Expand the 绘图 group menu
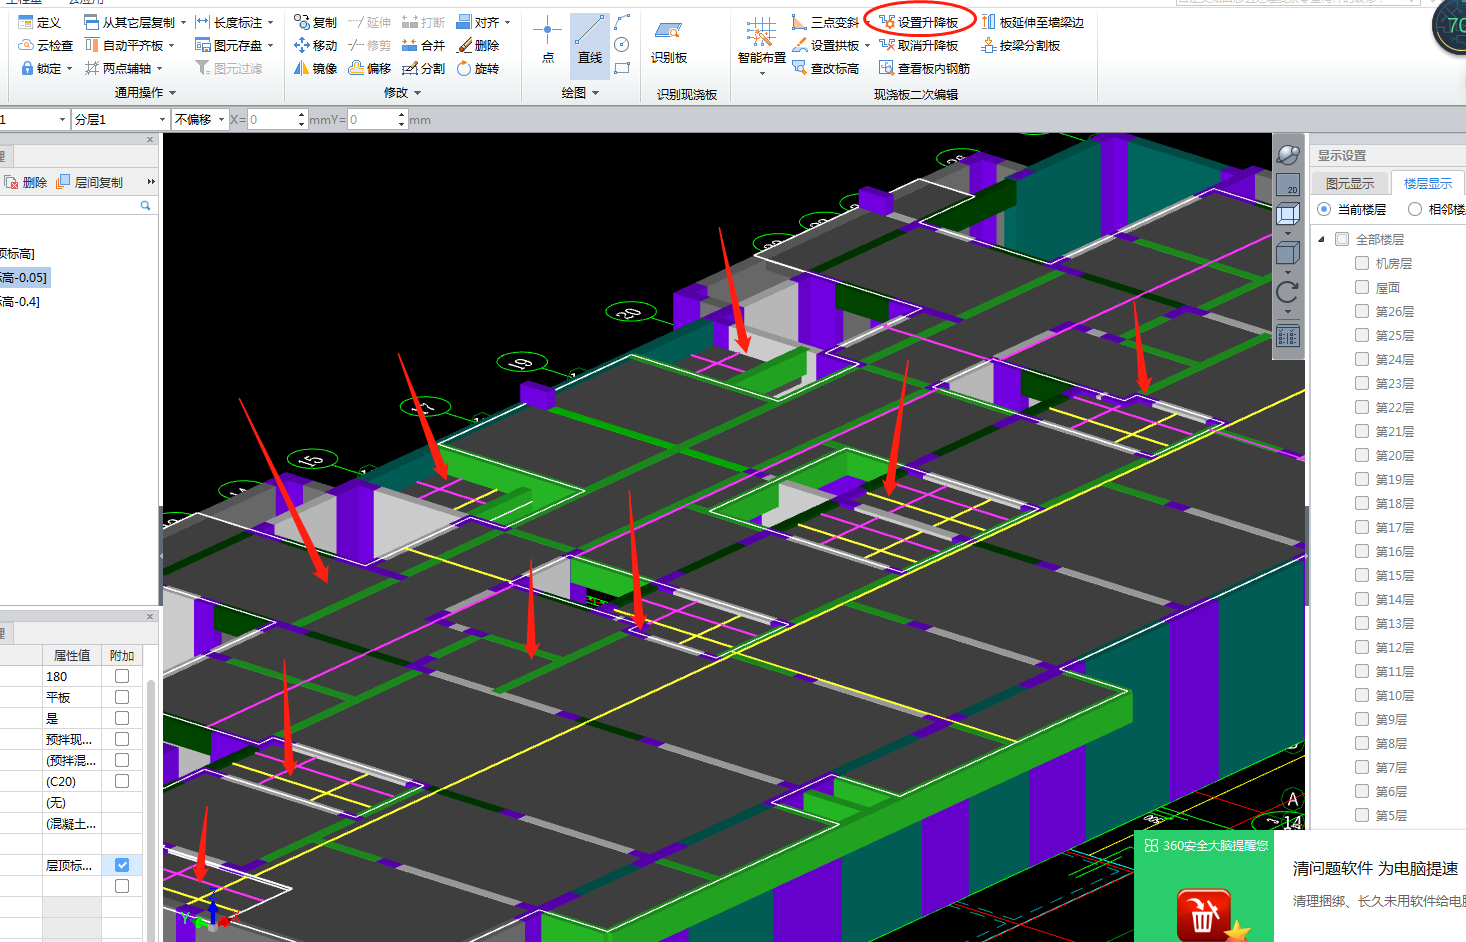 click(x=580, y=92)
